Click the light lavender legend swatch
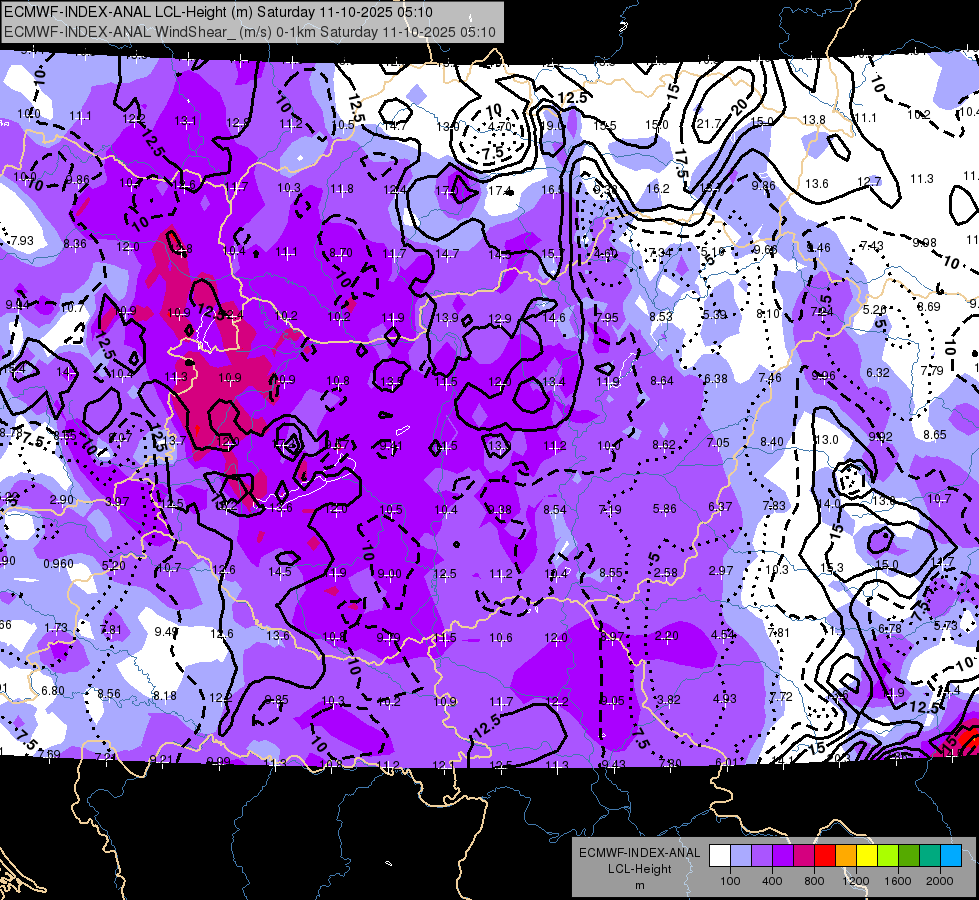The width and height of the screenshot is (979, 900). [741, 855]
